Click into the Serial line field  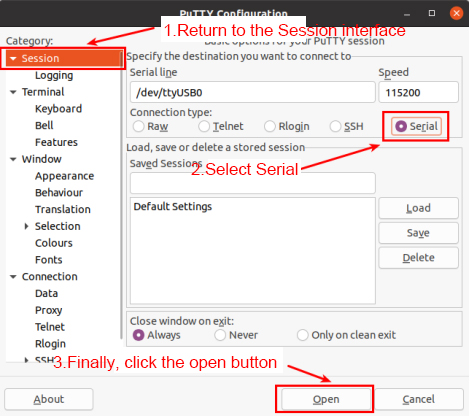click(x=253, y=92)
